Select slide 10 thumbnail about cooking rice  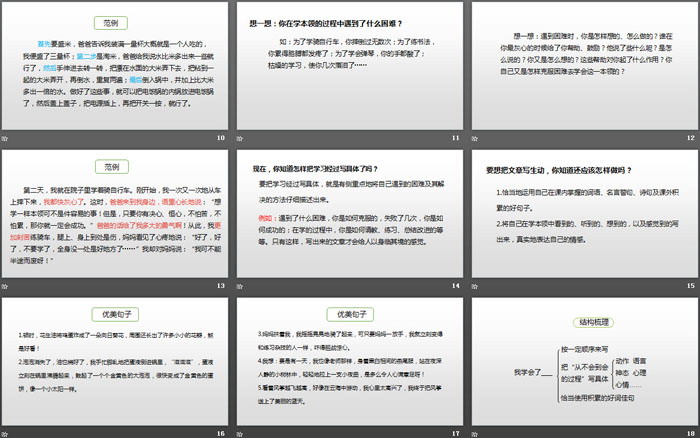(x=116, y=66)
